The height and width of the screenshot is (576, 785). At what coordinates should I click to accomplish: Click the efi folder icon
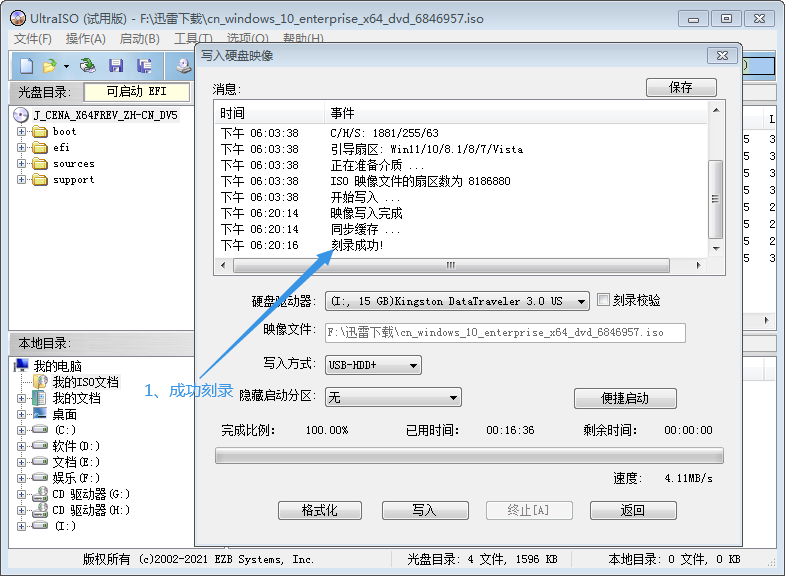point(40,148)
